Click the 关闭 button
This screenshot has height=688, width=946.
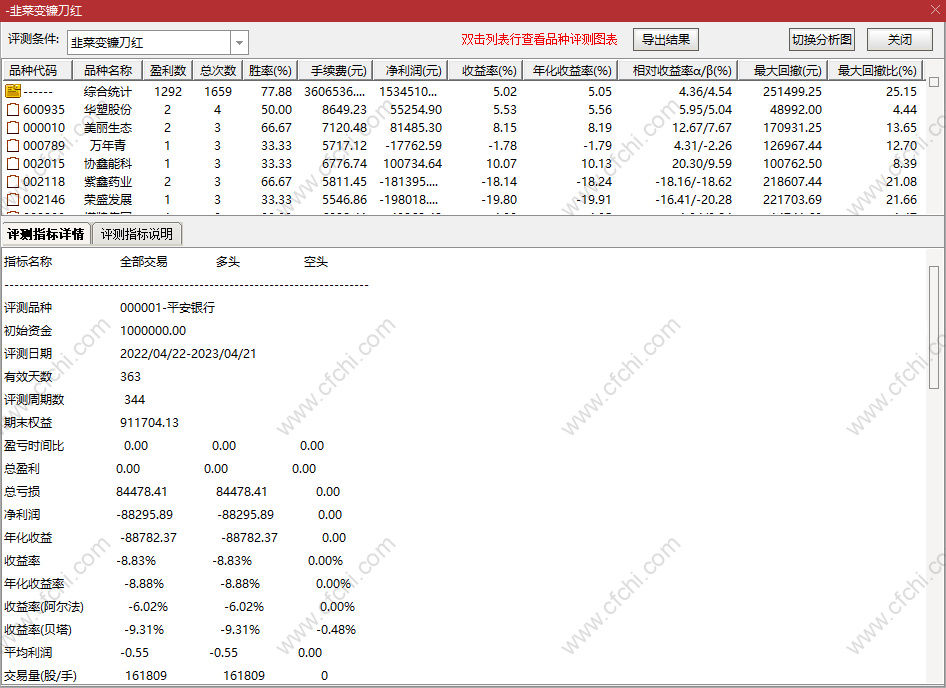tap(900, 40)
